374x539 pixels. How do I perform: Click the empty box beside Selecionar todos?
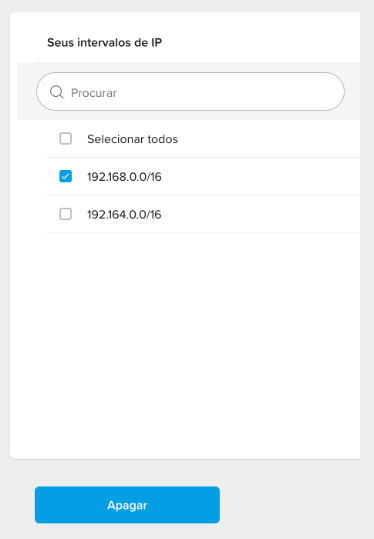(65, 139)
